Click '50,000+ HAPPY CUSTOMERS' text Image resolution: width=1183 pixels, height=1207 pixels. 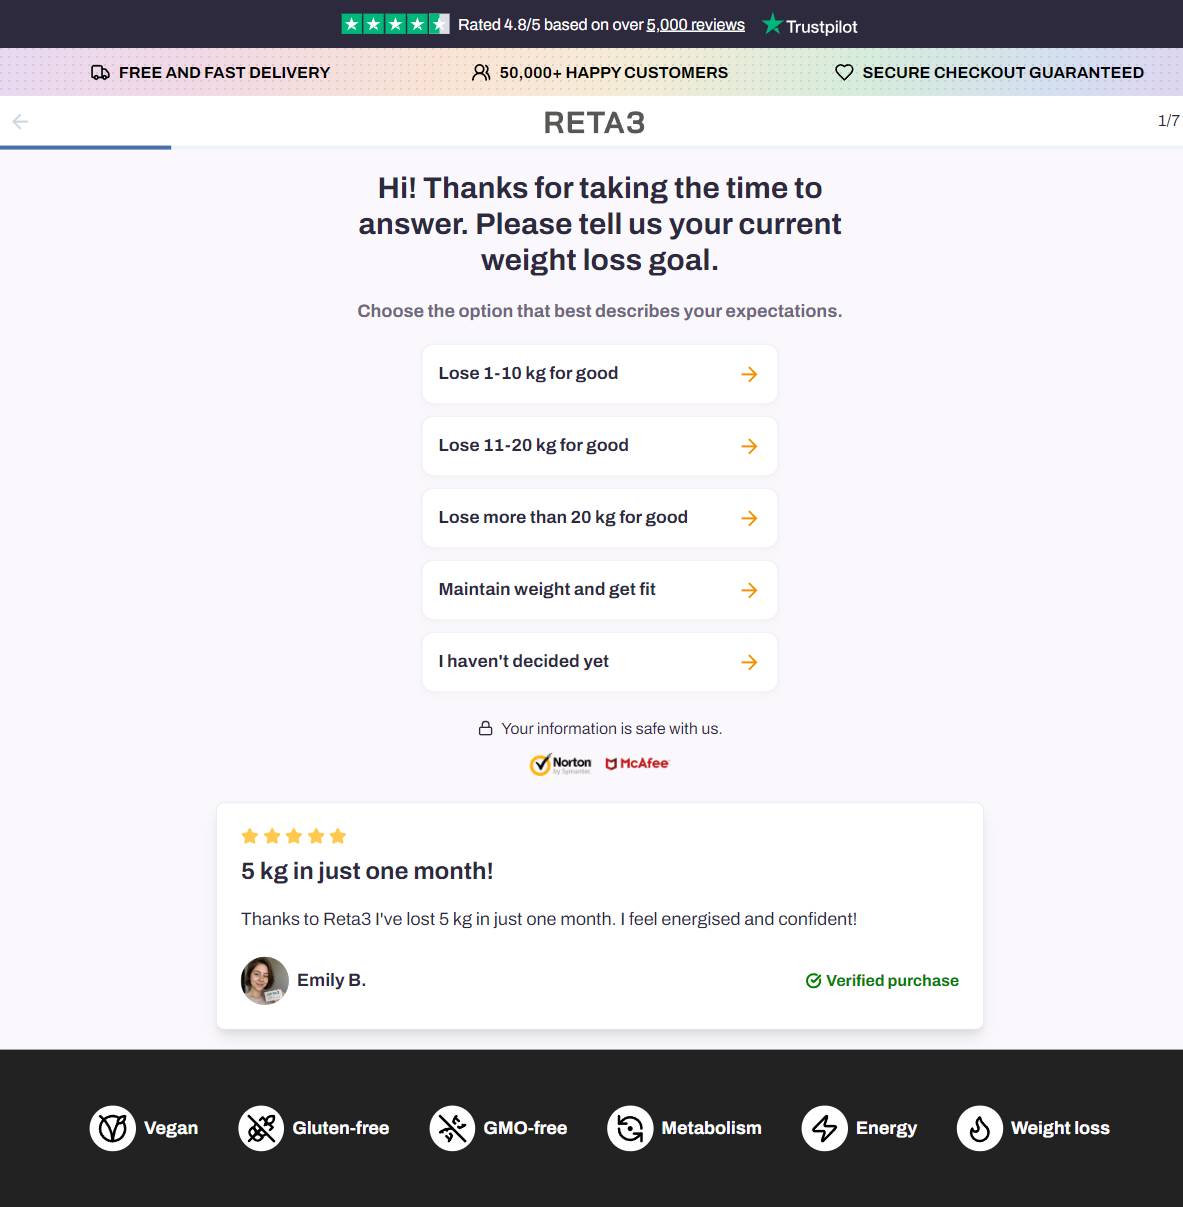613,72
